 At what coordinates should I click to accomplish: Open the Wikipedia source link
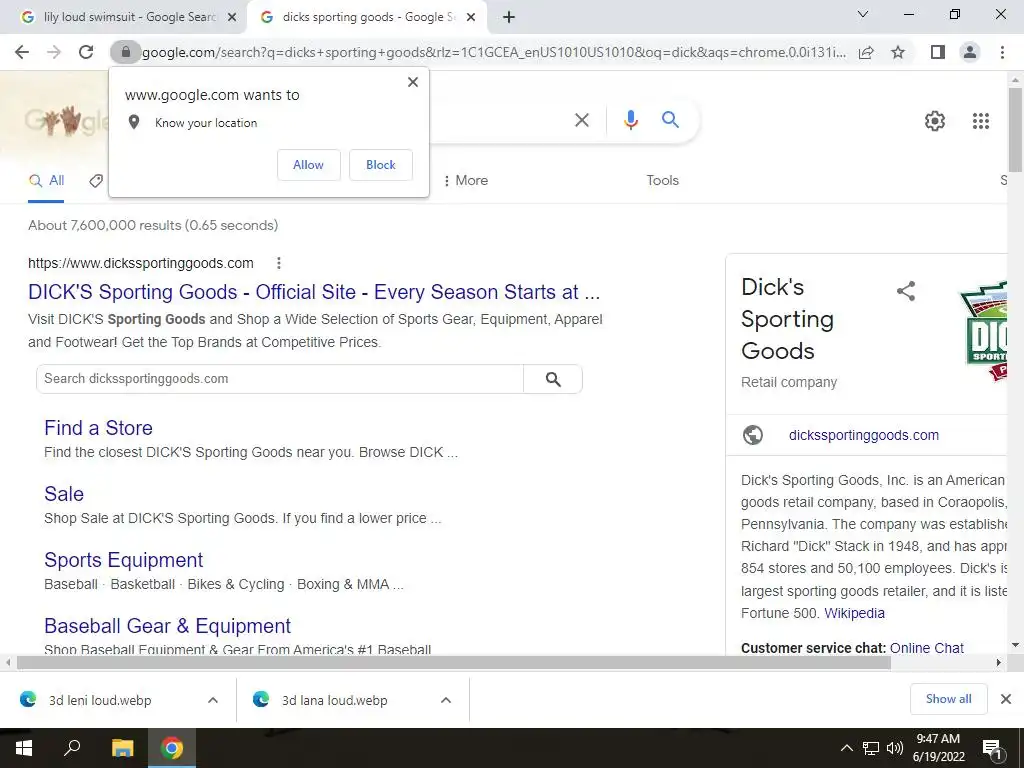854,613
